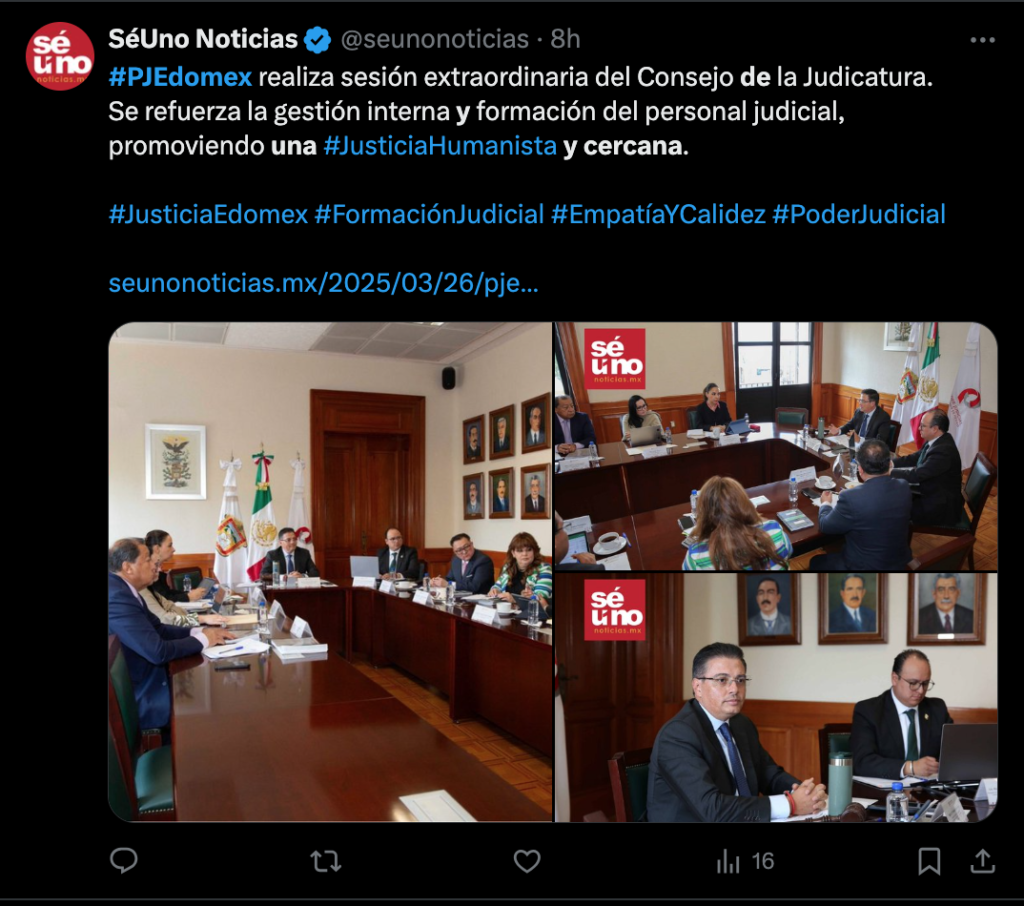Bookmark this tweet
The image size is (1024, 906).
929,861
